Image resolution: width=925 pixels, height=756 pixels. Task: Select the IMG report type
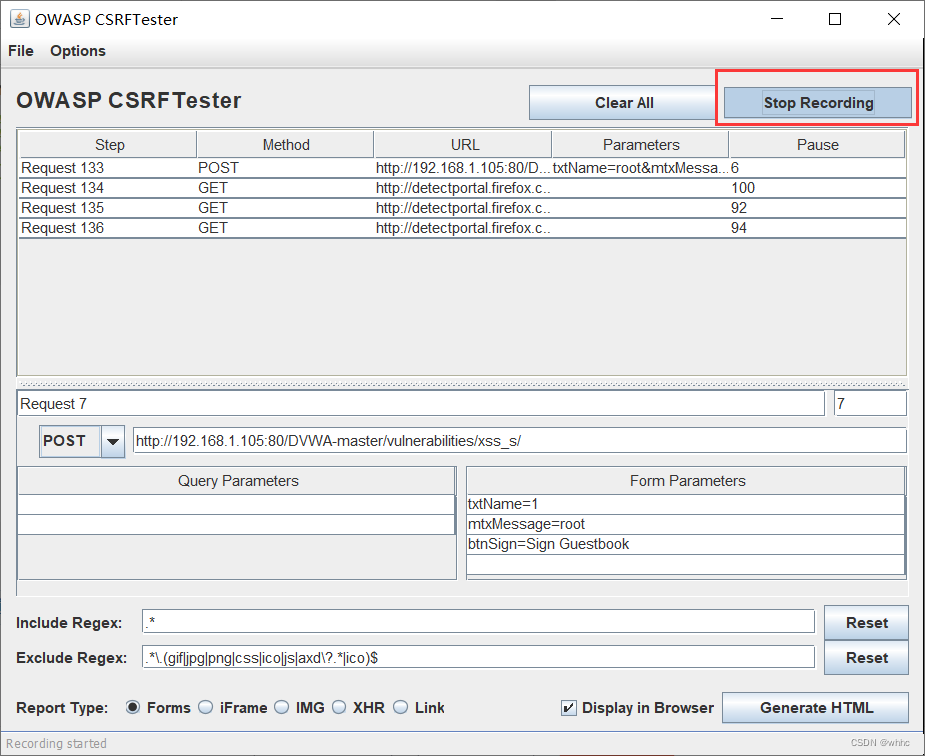click(x=282, y=707)
